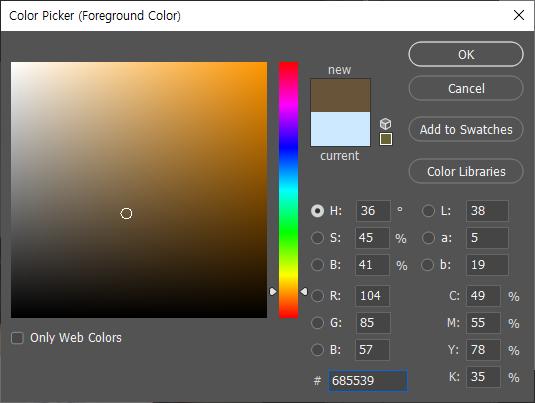
Task: Click the C (cyan) field showing 49
Action: pos(483,296)
